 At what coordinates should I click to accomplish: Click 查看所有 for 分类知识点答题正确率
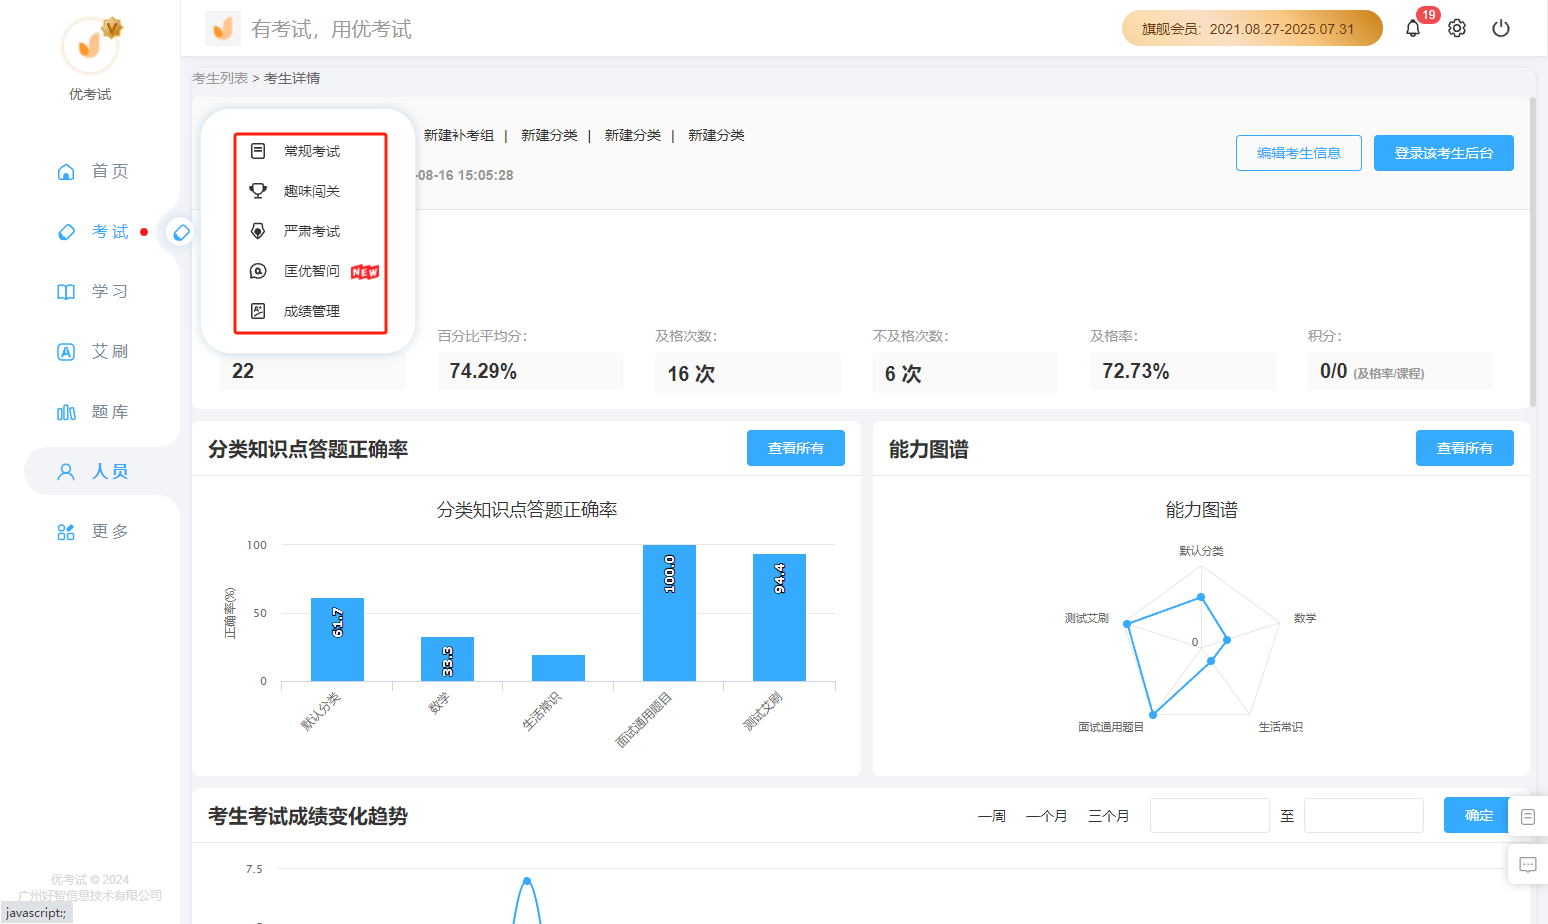[795, 448]
